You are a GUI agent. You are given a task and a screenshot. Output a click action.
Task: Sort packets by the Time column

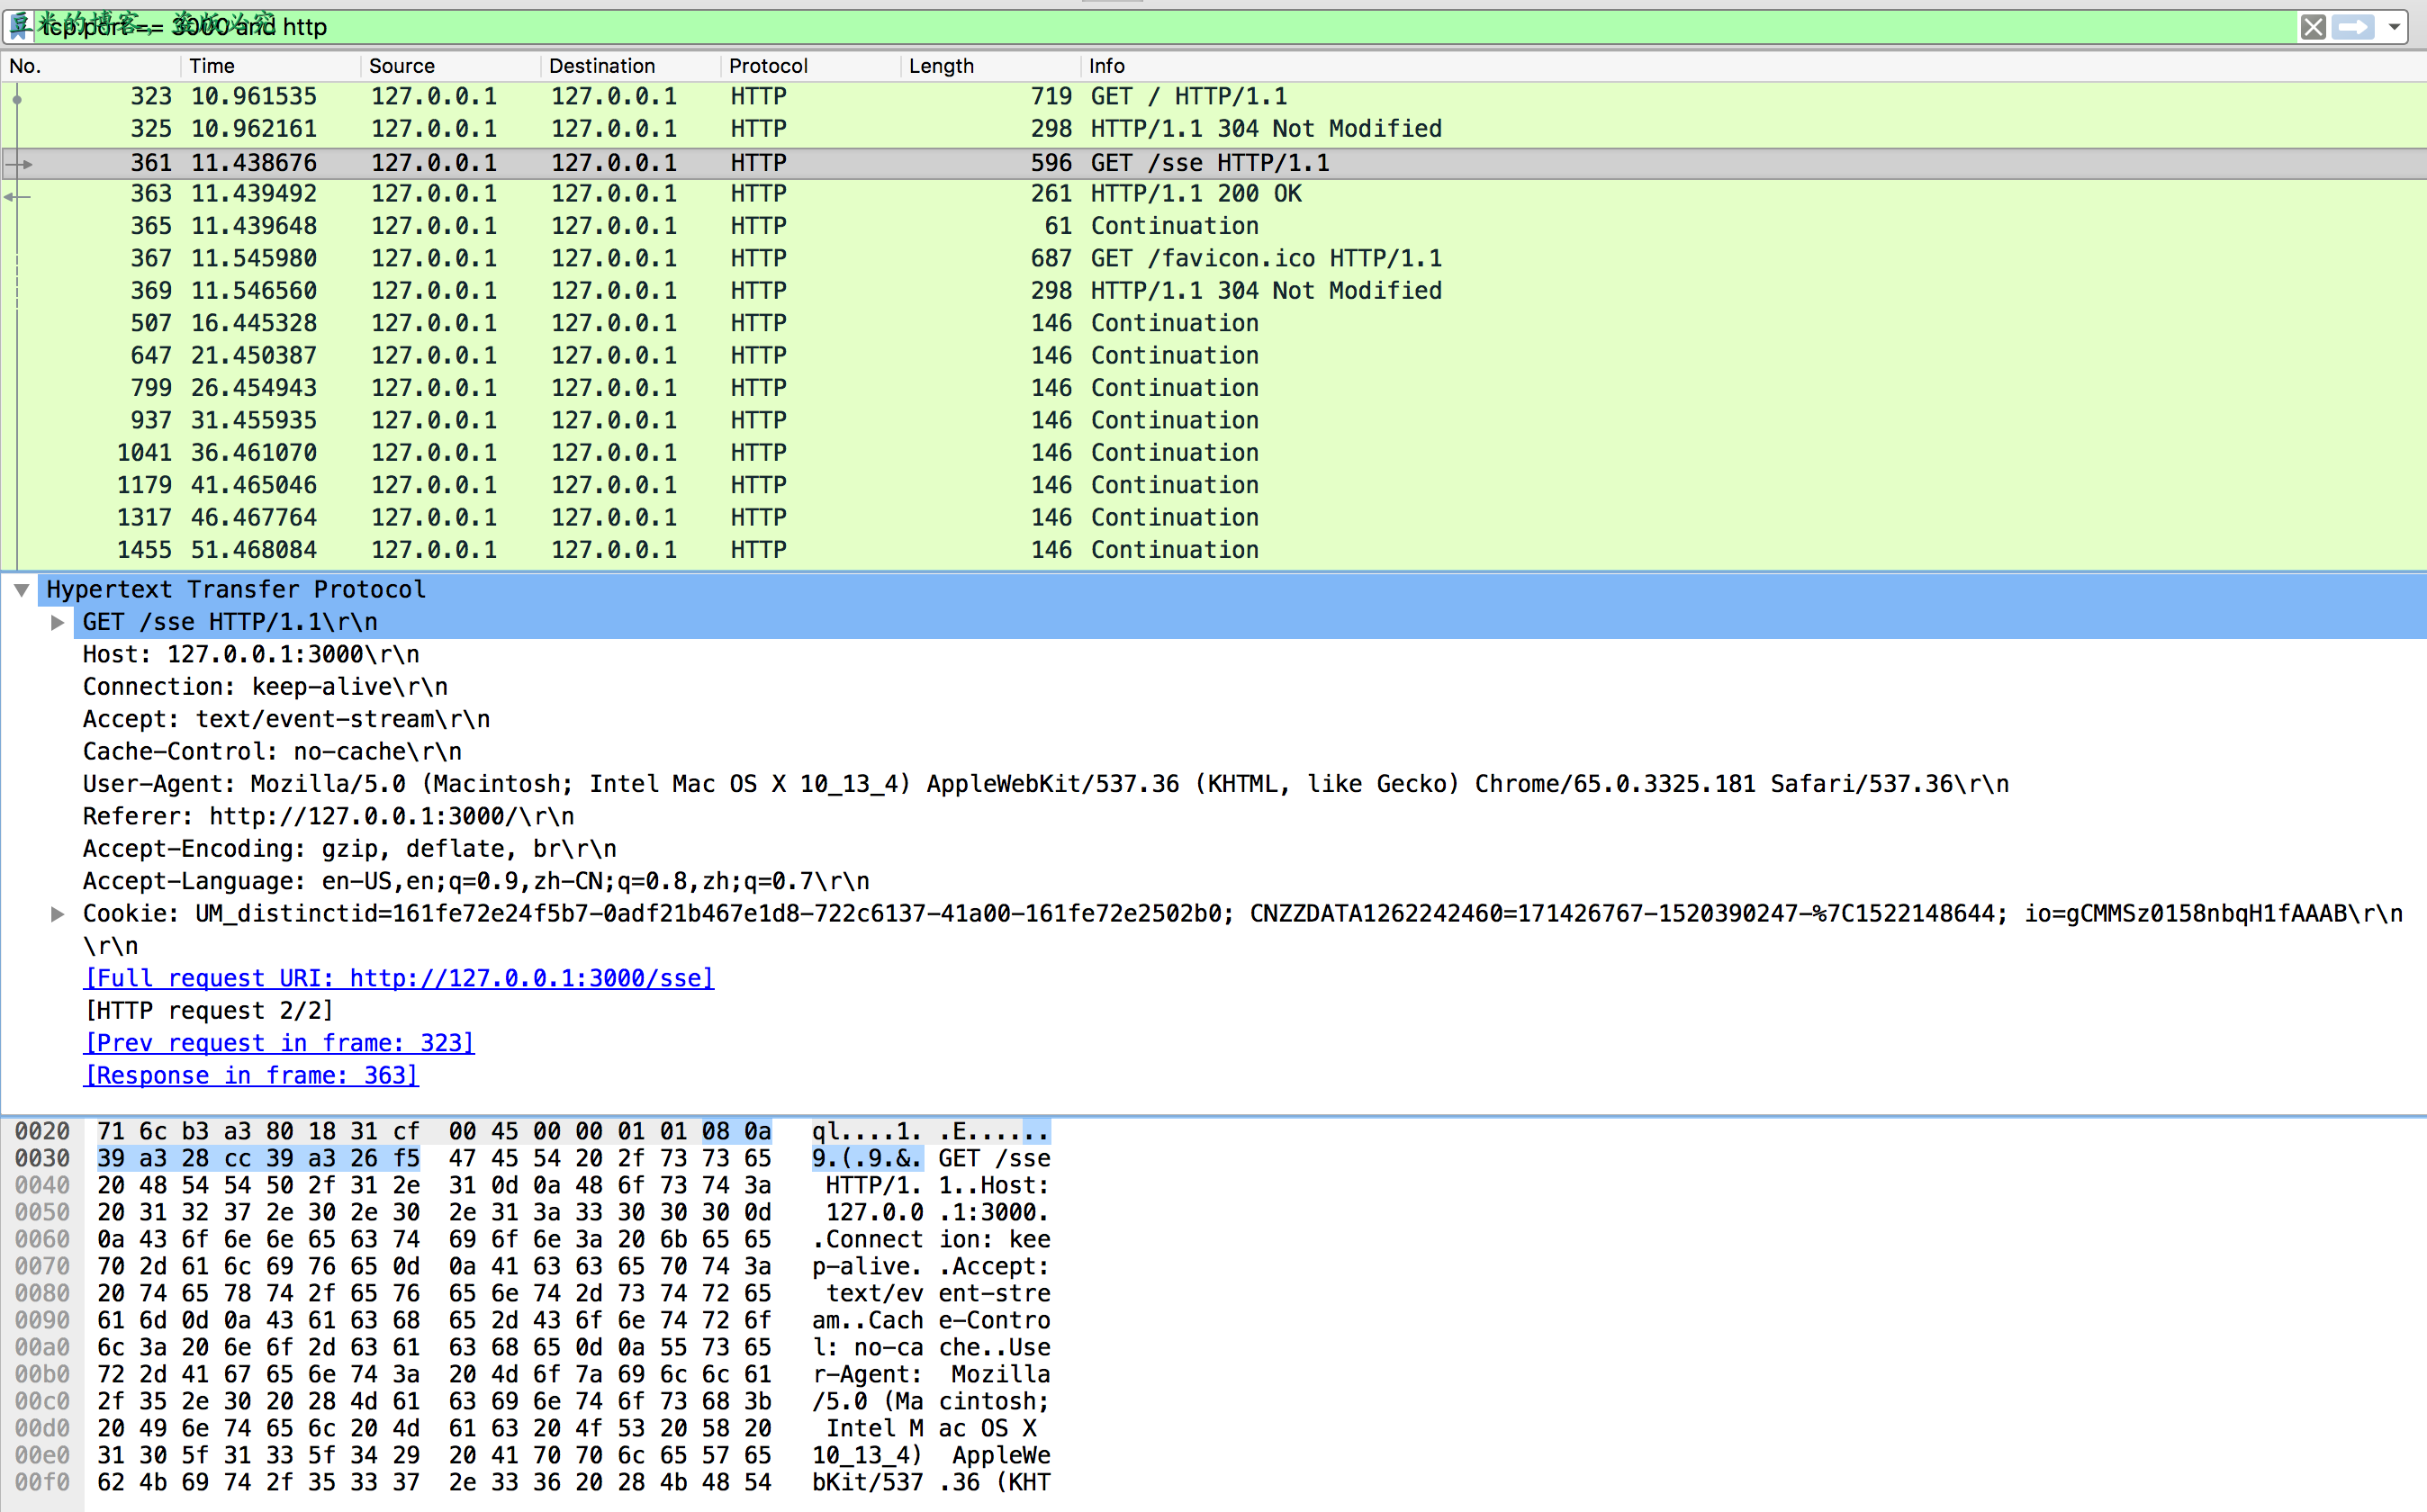pos(212,66)
